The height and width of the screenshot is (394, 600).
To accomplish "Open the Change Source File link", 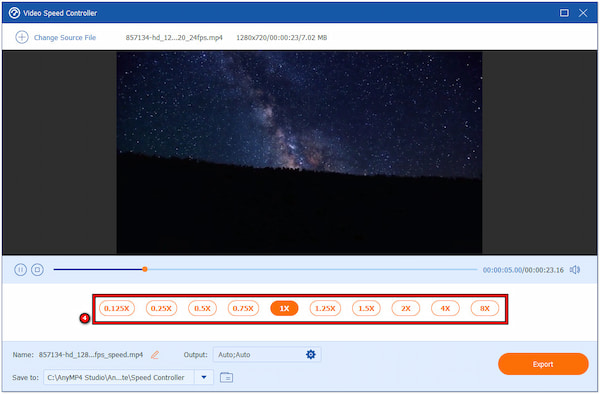I will [x=65, y=37].
